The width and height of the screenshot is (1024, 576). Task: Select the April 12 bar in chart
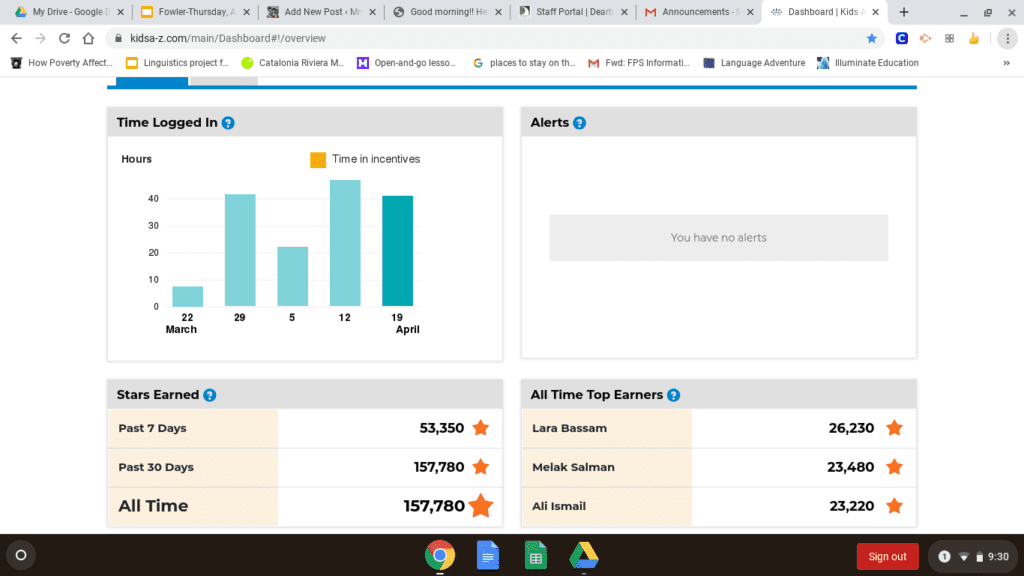click(345, 243)
